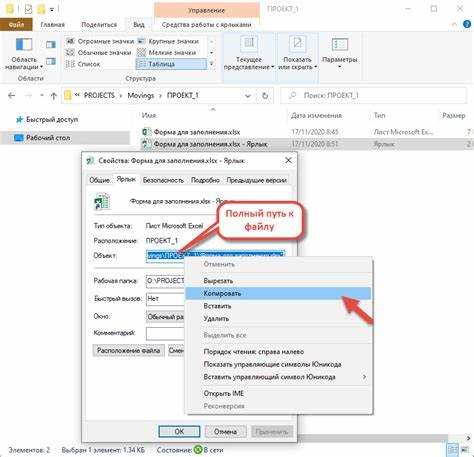Image resolution: width=474 pixels, height=457 pixels.
Task: Click the Excel file icon for Форма для заполнения.xlsx
Action: click(146, 132)
